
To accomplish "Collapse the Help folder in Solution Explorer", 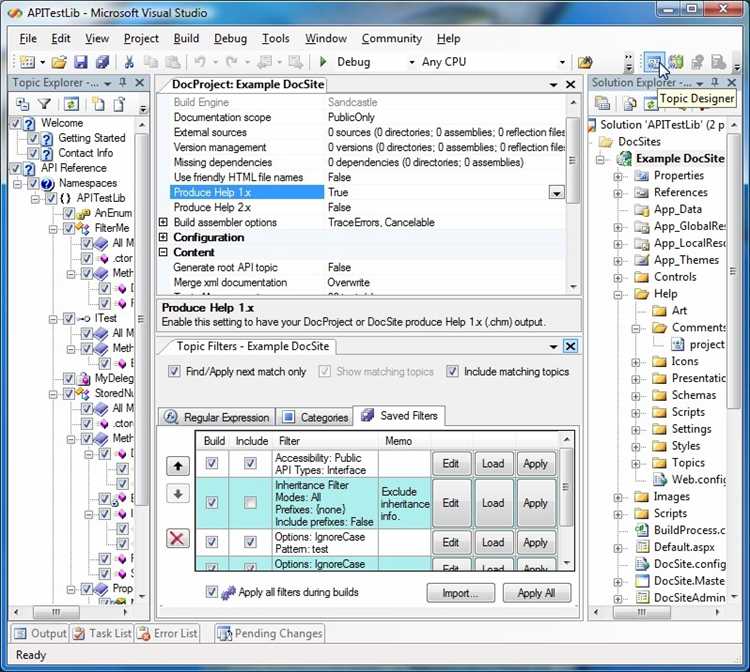I will point(618,295).
